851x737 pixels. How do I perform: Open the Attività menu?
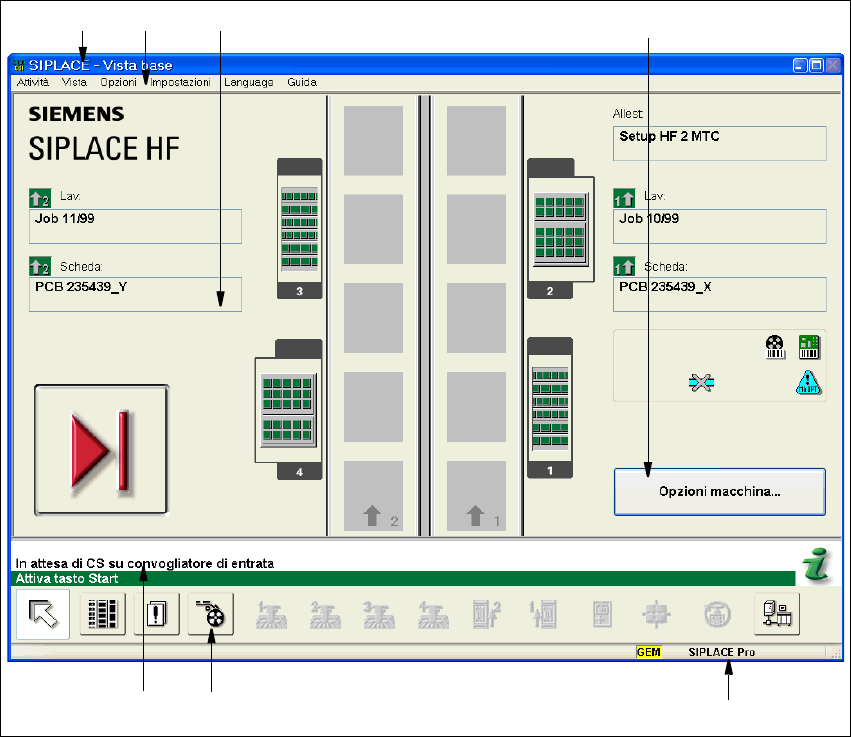coord(33,82)
